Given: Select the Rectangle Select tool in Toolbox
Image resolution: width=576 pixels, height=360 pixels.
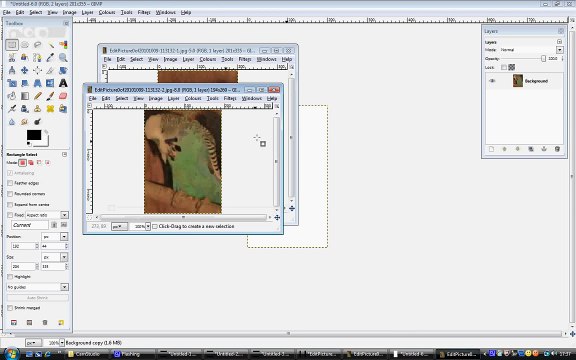Looking at the screenshot, I should click(12, 45).
